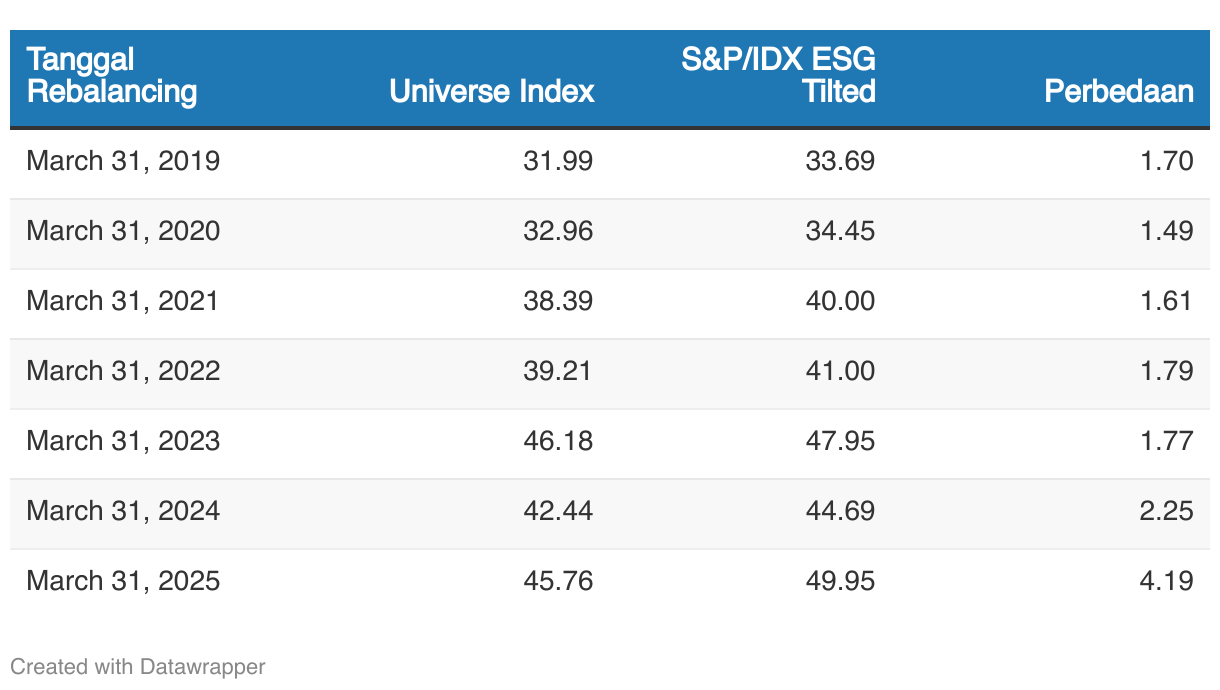Click Universe Index value 31.99

pos(558,161)
